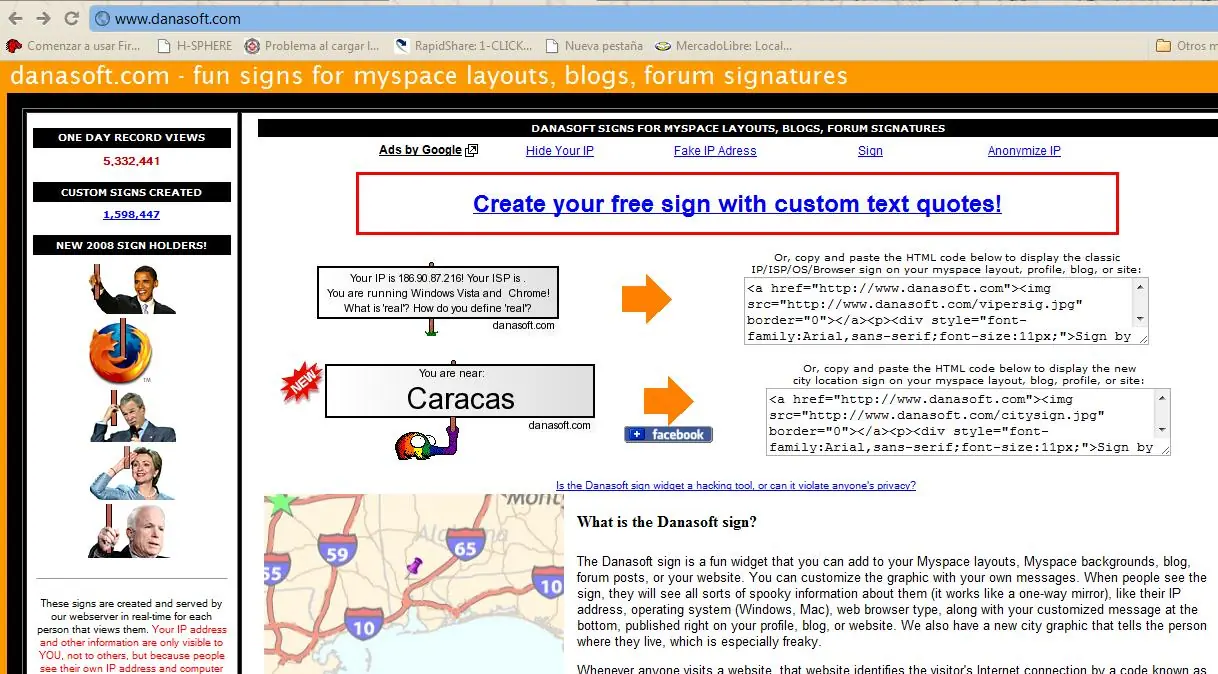Click the George Bush sign holder image
1218x674 pixels.
(x=132, y=415)
